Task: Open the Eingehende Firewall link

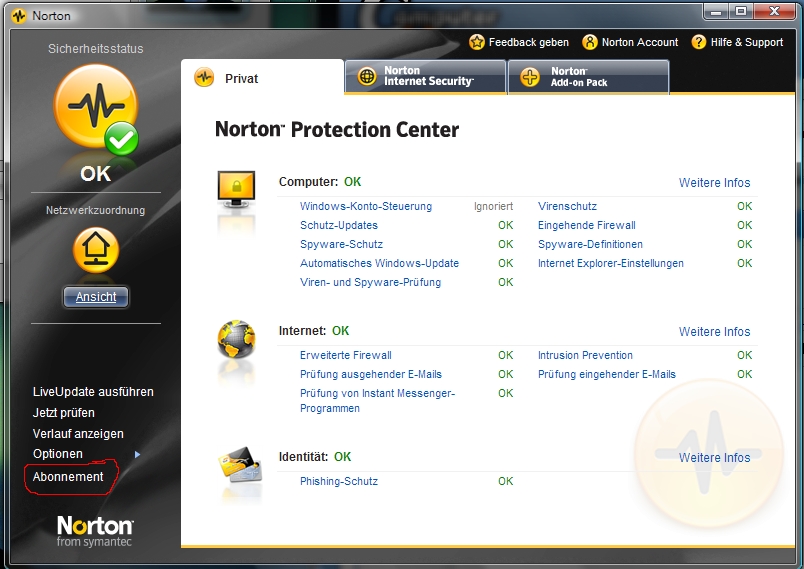Action: pyautogui.click(x=587, y=225)
